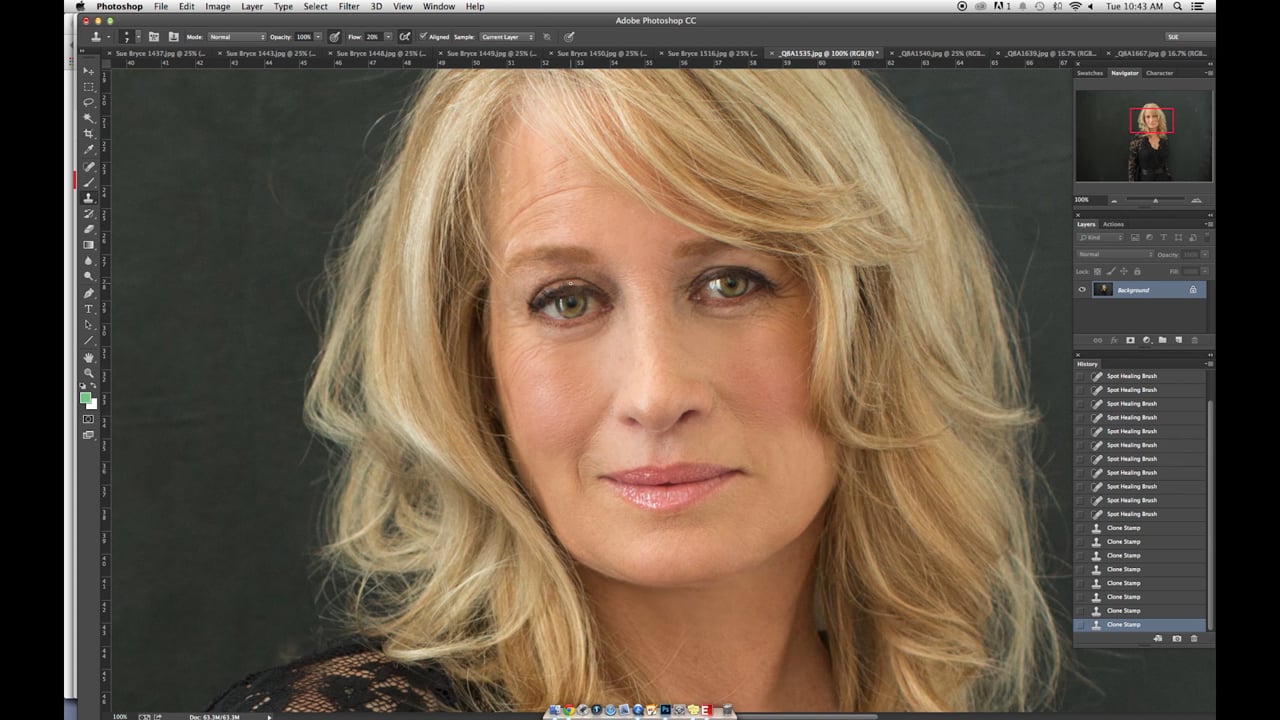Click the foreground green color swatch

click(86, 398)
